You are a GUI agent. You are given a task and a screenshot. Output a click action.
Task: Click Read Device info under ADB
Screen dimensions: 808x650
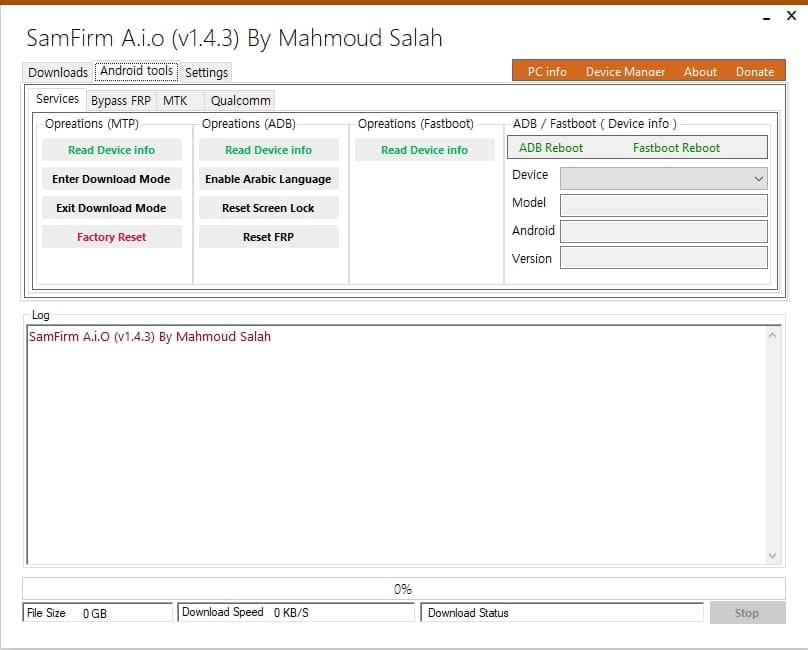pos(268,150)
